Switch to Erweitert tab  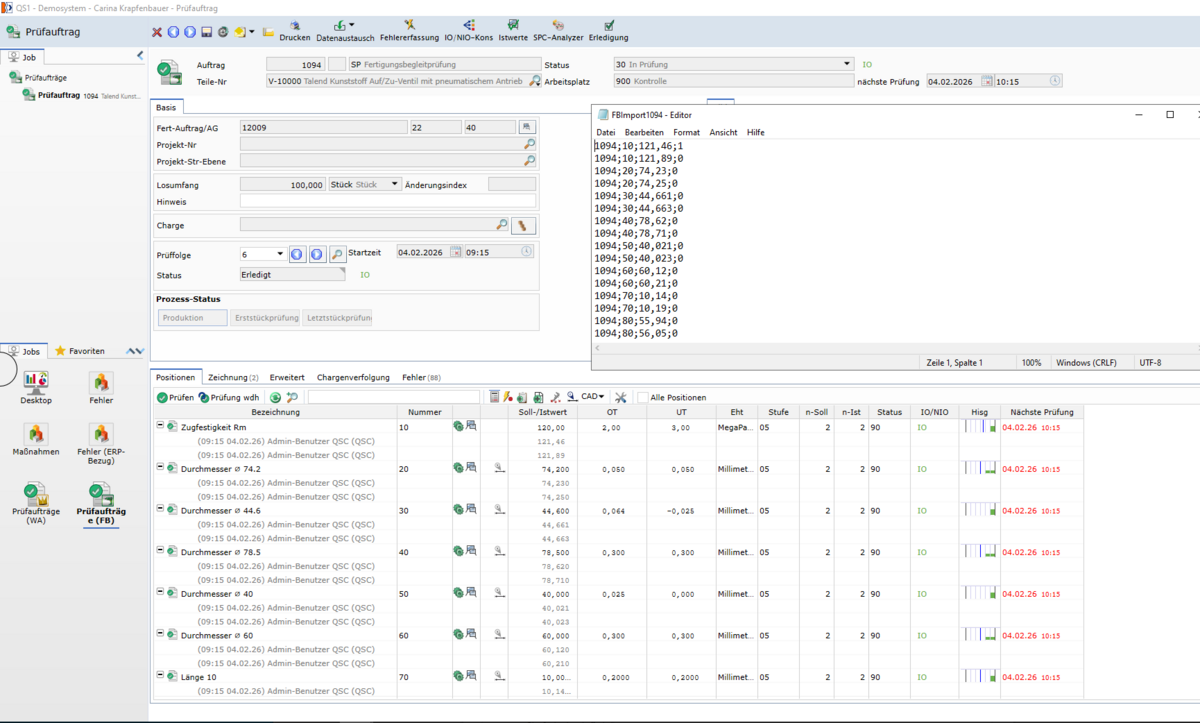point(287,377)
